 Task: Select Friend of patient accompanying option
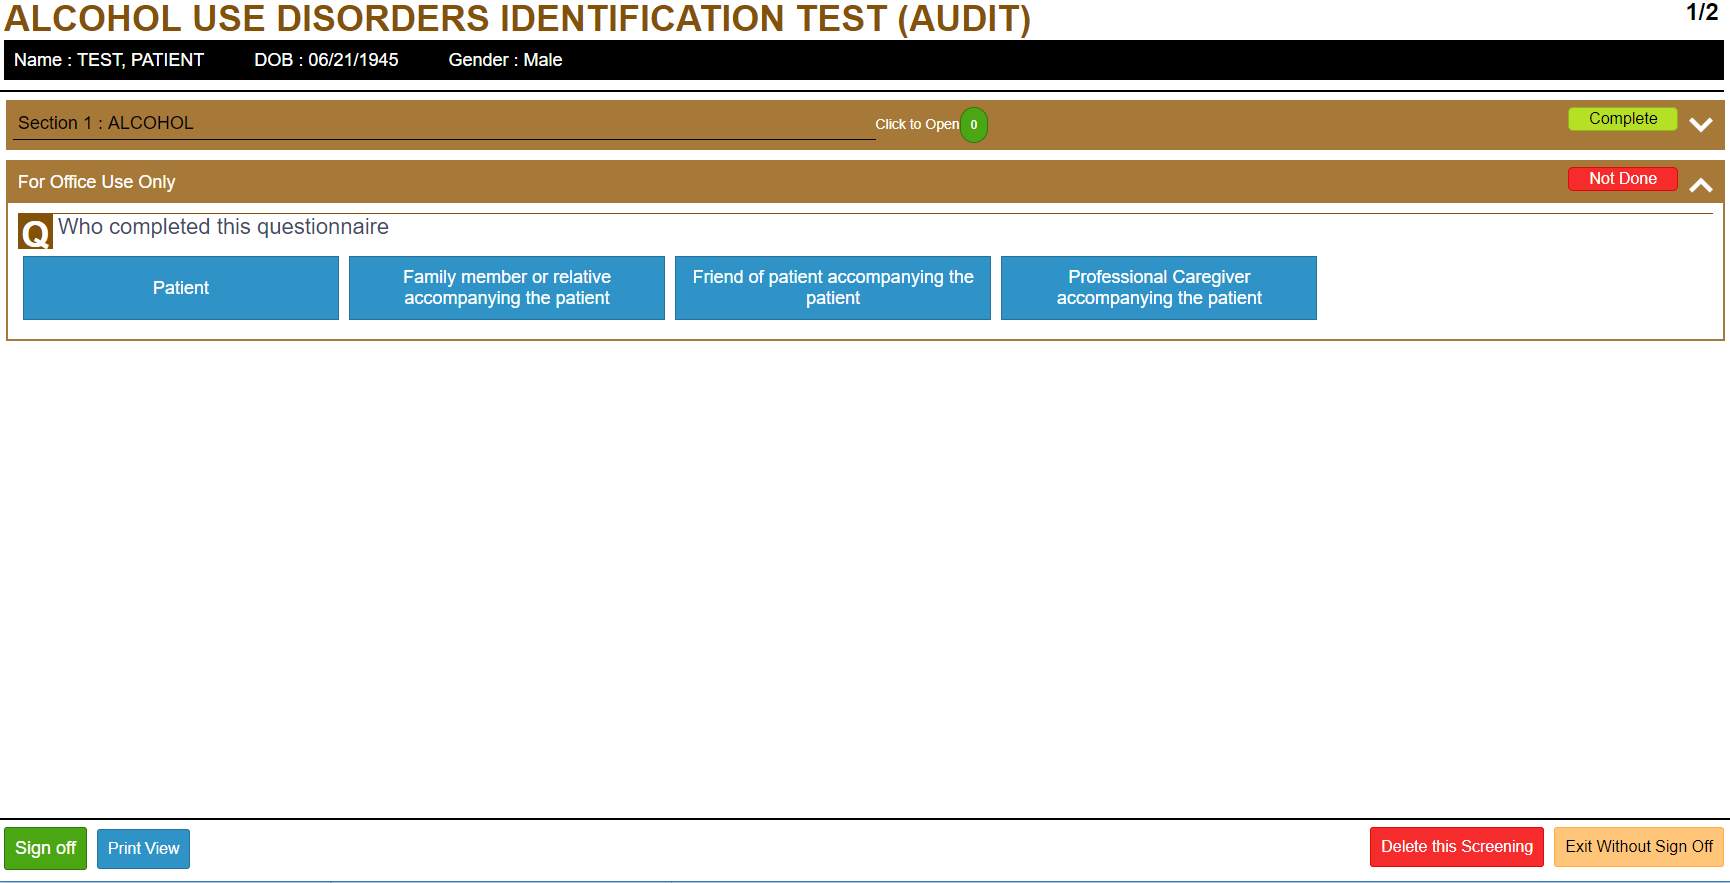pos(832,288)
